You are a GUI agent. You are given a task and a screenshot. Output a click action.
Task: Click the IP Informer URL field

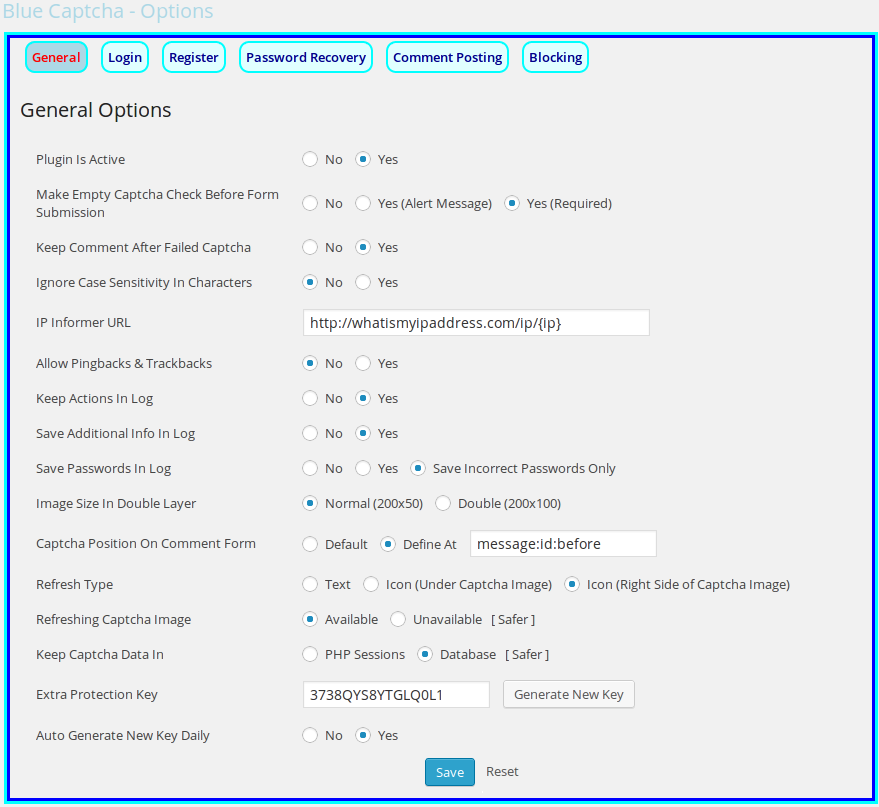(476, 323)
